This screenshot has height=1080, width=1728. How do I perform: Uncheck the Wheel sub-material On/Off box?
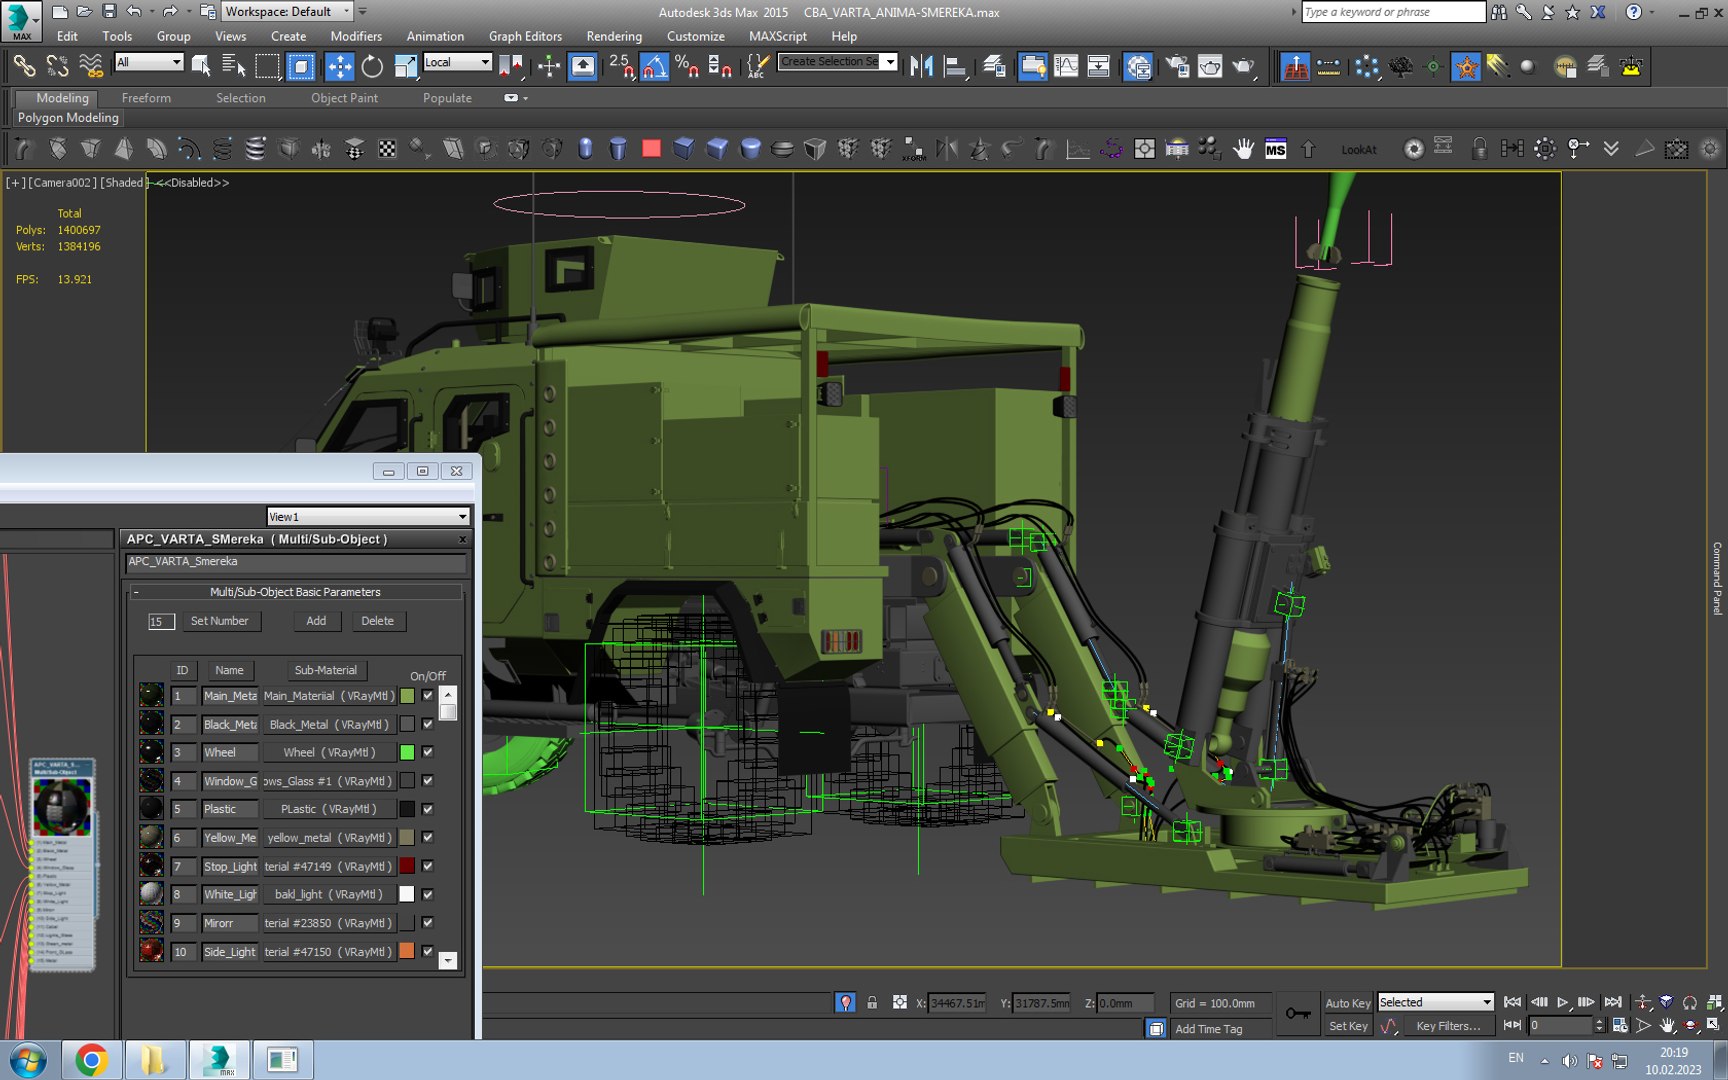428,752
